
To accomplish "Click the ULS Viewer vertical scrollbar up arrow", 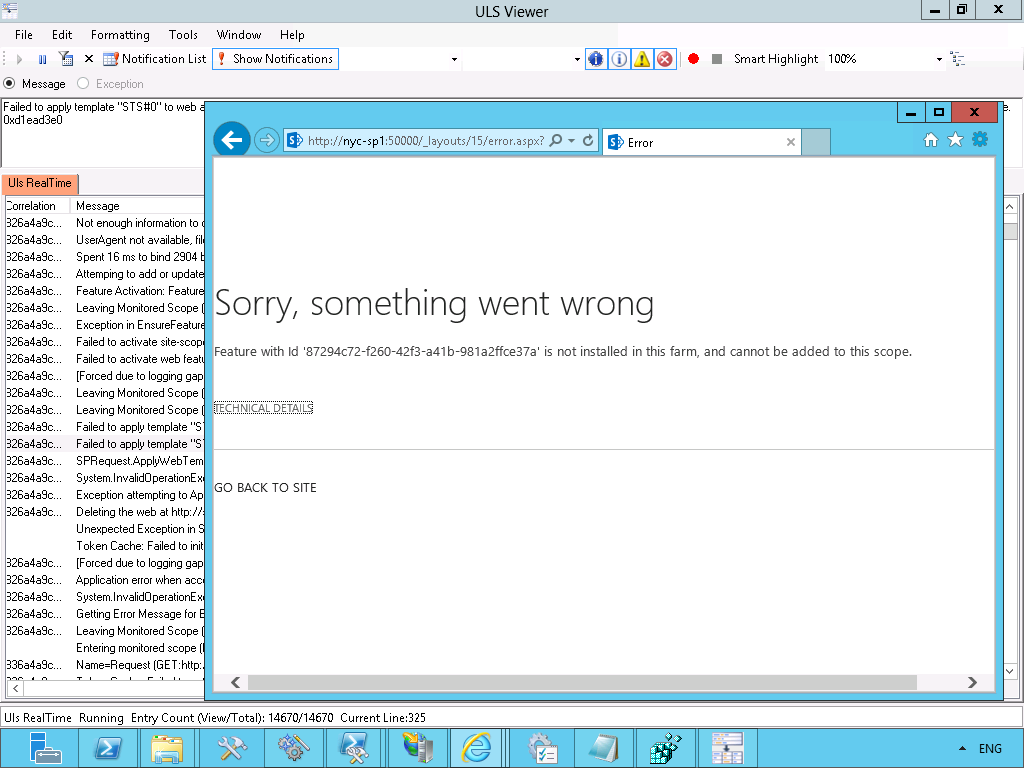I will [1010, 207].
